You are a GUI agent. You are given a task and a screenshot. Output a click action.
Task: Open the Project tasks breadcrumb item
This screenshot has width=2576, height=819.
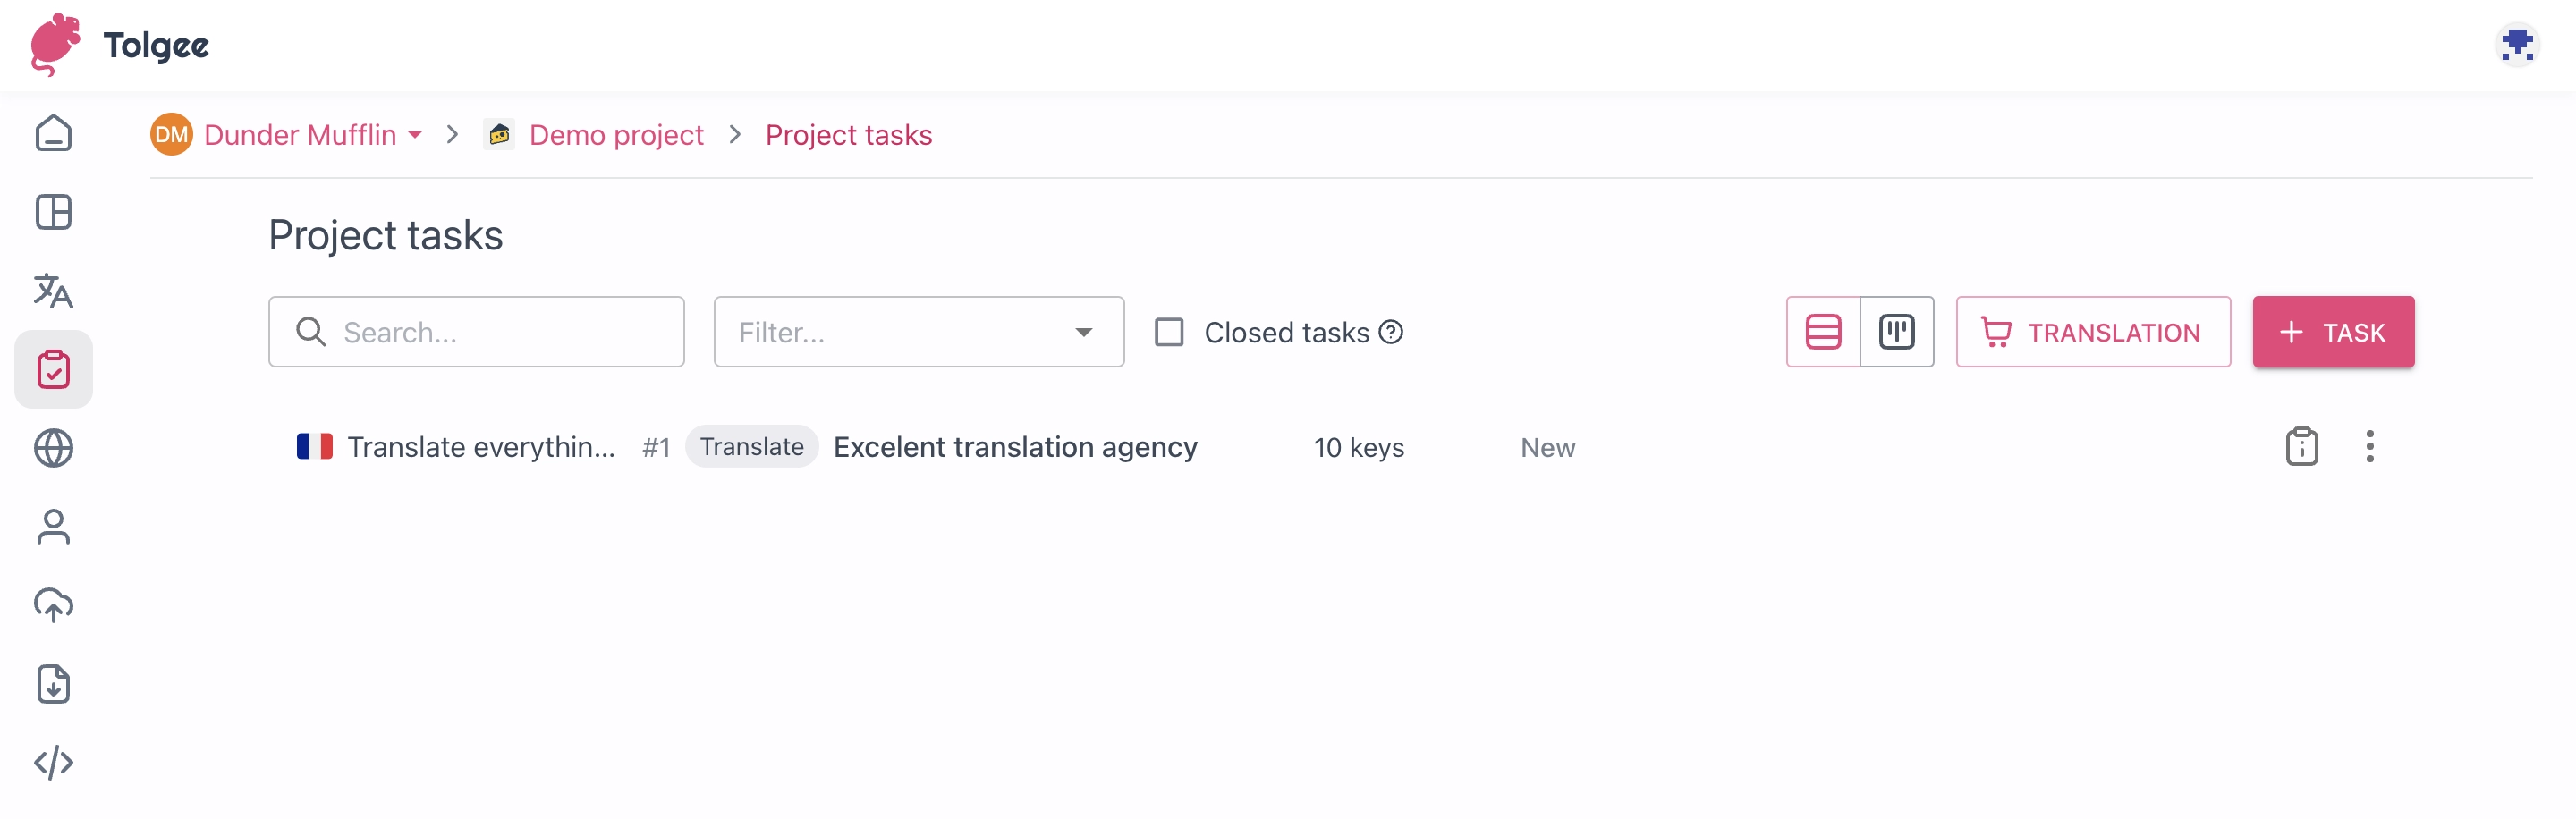[x=848, y=134]
